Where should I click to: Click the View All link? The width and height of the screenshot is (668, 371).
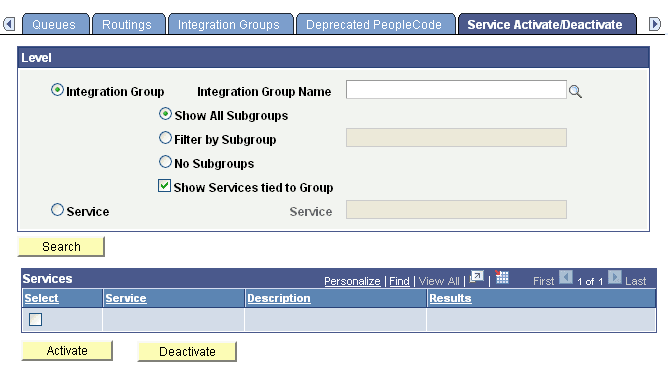(x=439, y=281)
